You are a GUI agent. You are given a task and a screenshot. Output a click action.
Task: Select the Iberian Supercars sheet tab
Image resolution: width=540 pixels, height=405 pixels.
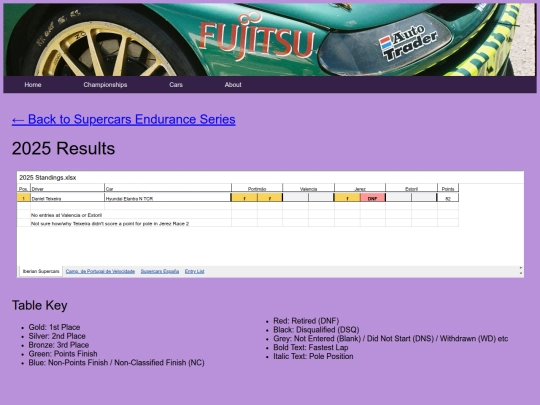pos(41,271)
